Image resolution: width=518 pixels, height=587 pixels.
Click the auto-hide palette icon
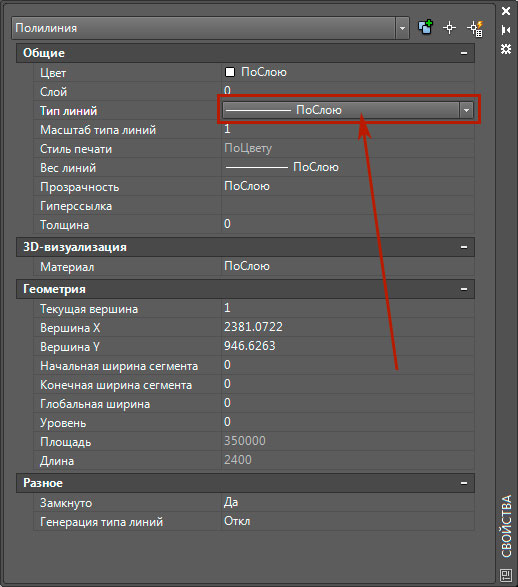click(506, 30)
